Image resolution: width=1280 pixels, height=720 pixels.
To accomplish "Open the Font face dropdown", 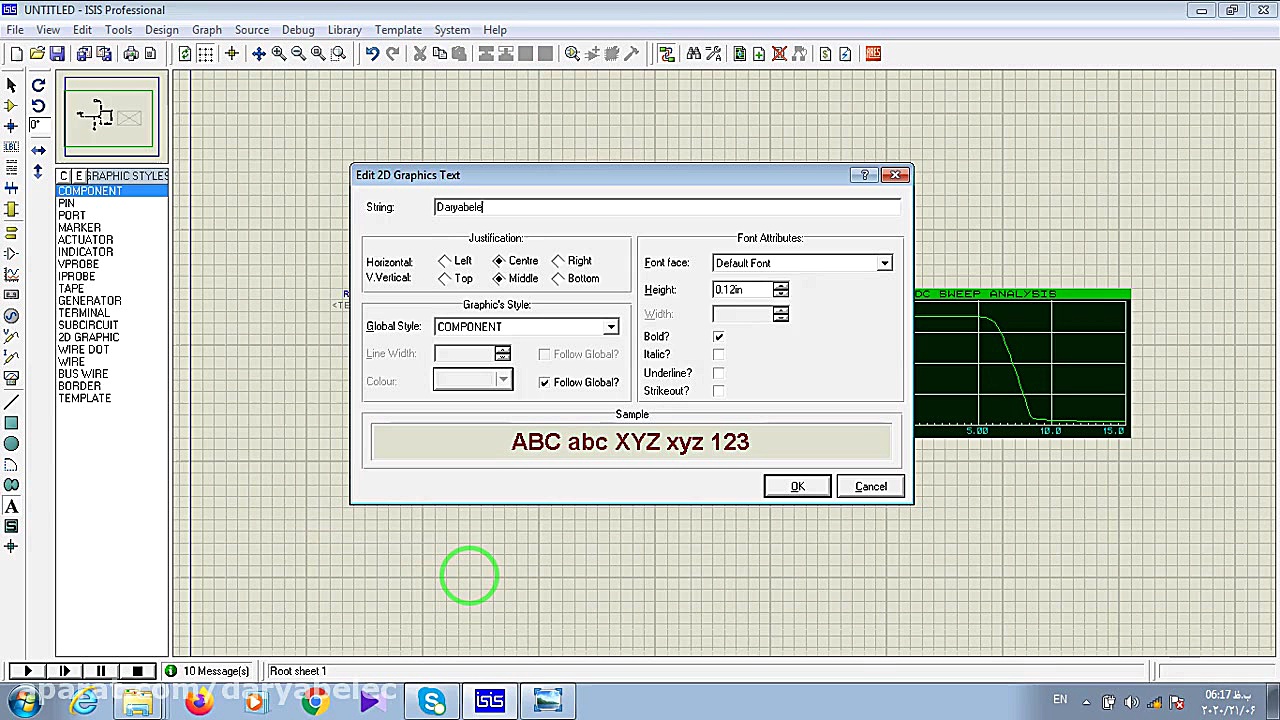I will click(x=884, y=263).
